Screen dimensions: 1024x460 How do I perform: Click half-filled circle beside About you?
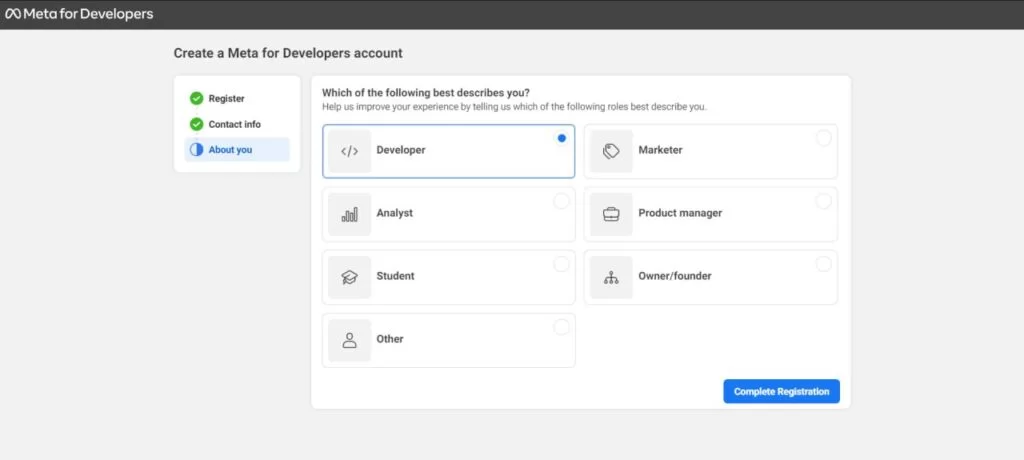click(x=197, y=150)
